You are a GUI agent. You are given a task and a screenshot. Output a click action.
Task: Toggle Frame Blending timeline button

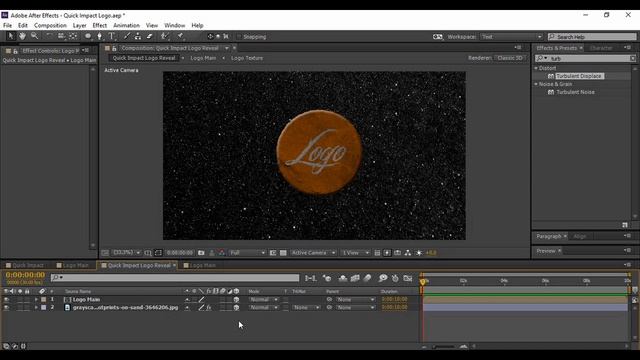[355, 278]
